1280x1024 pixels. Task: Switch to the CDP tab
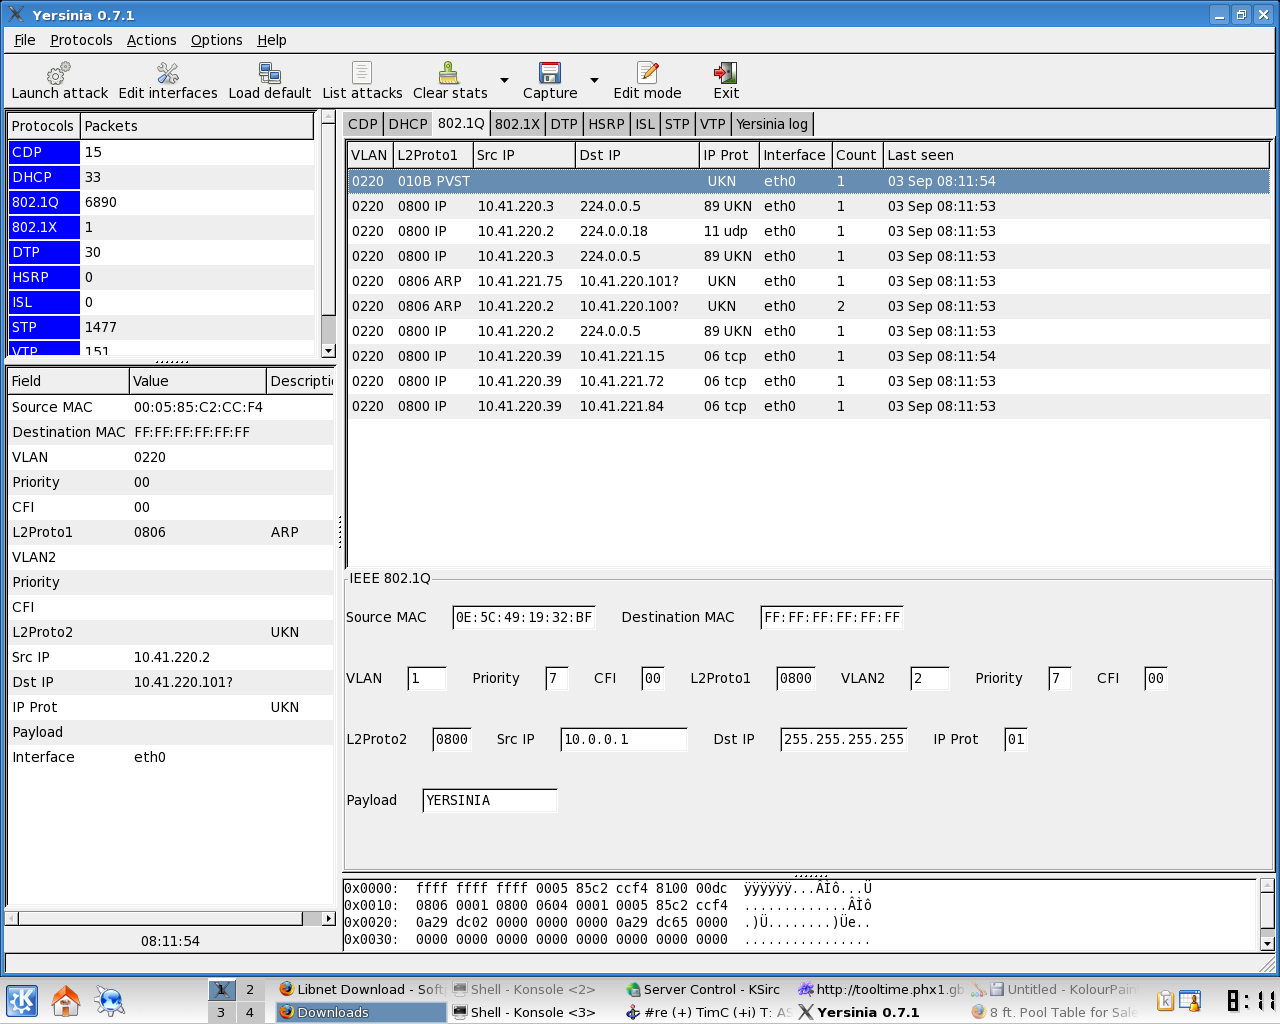point(363,124)
